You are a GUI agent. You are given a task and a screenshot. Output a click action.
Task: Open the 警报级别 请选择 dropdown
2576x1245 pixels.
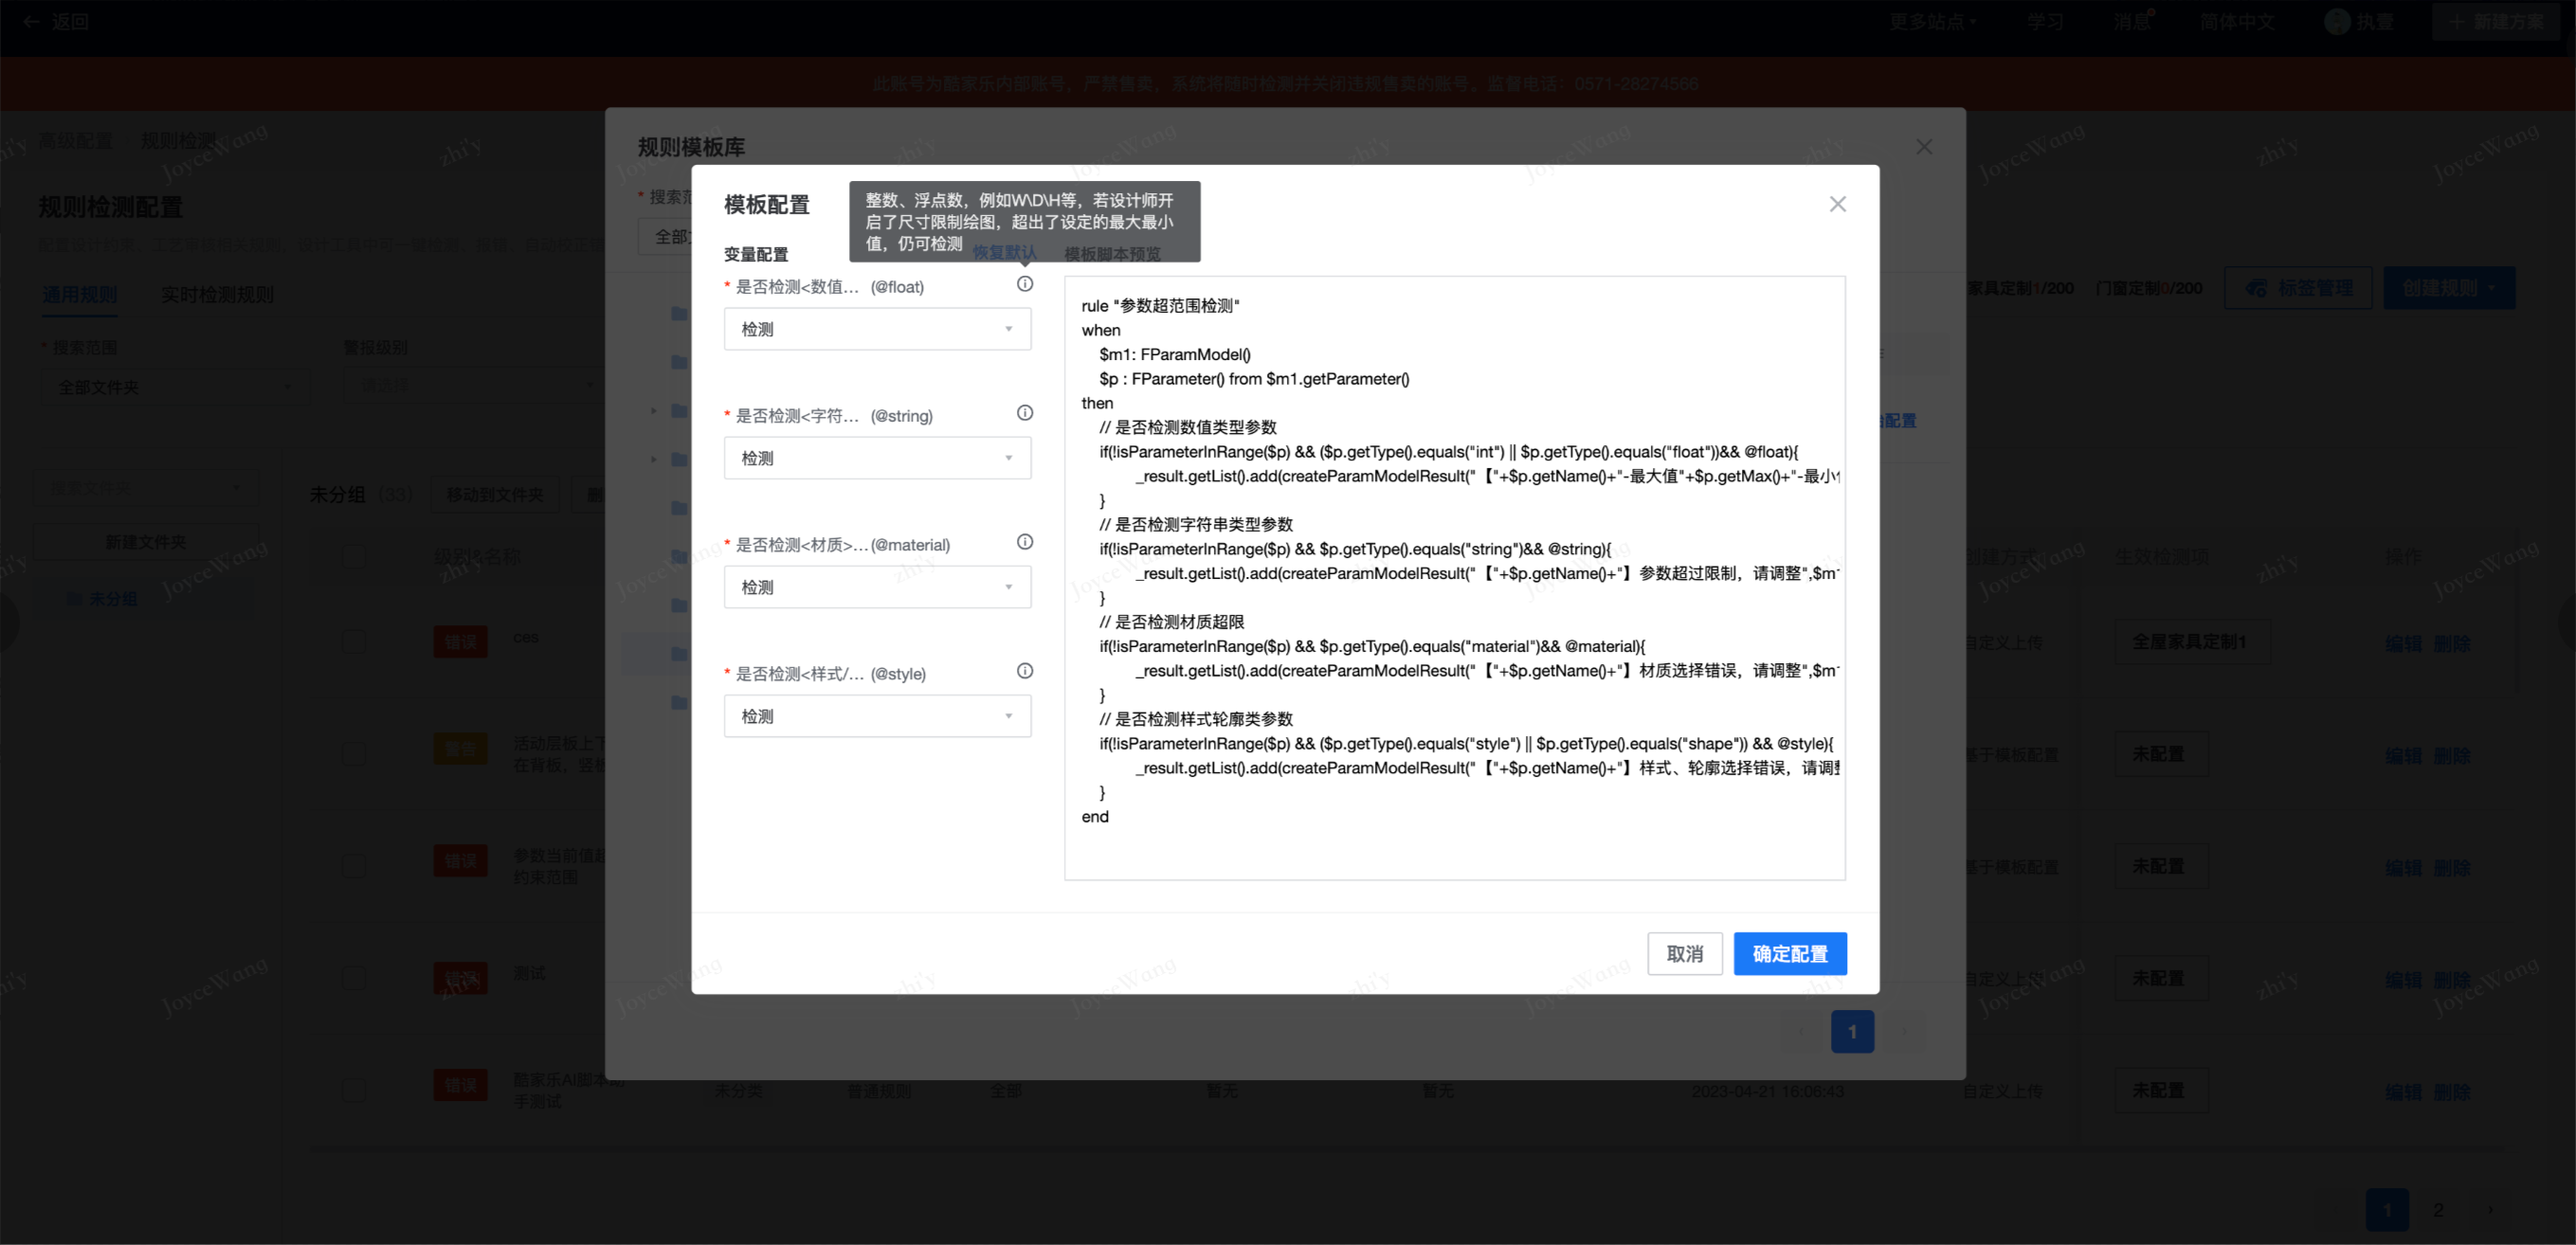tap(472, 385)
